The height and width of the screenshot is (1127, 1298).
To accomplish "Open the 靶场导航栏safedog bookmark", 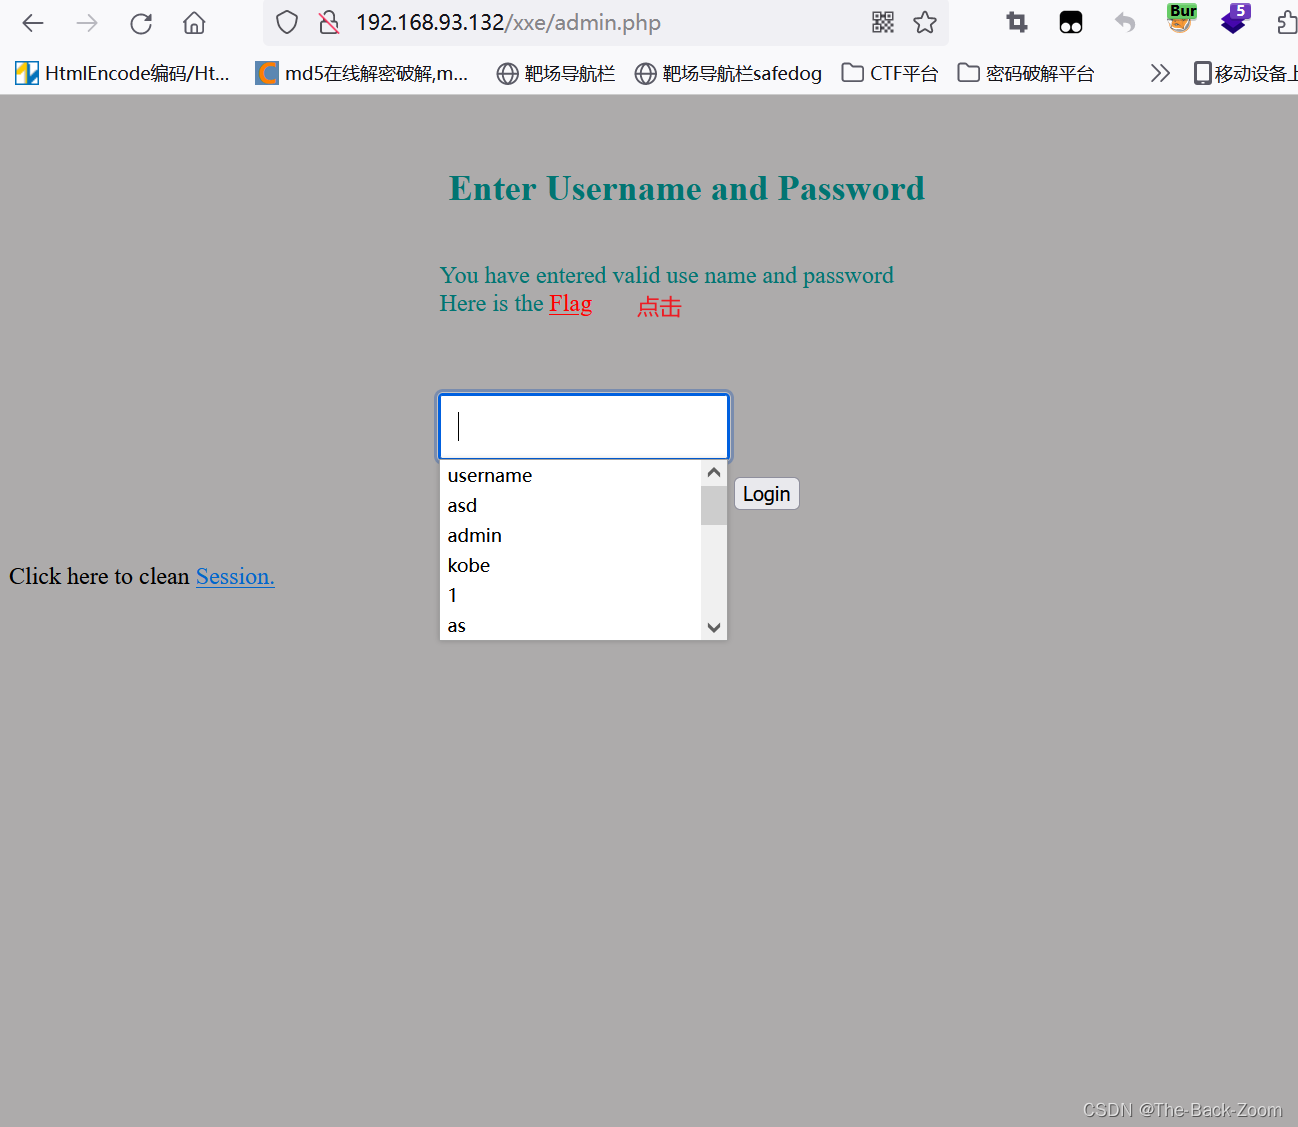I will coord(728,73).
